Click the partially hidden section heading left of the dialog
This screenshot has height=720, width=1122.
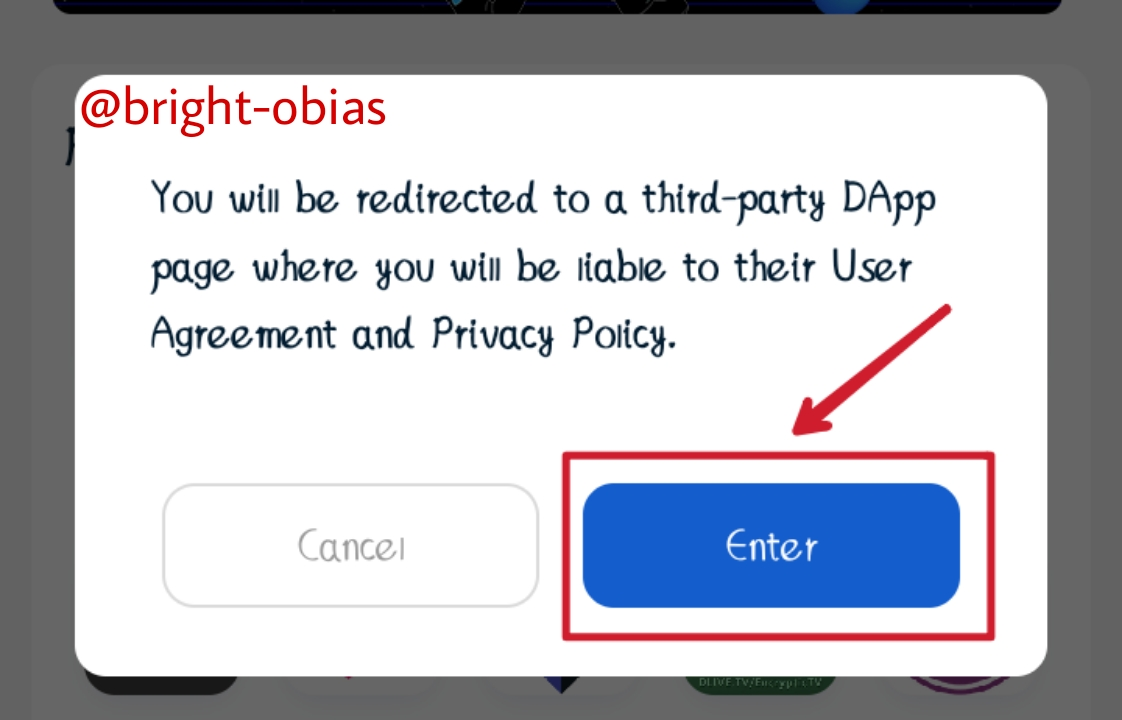[x=69, y=147]
